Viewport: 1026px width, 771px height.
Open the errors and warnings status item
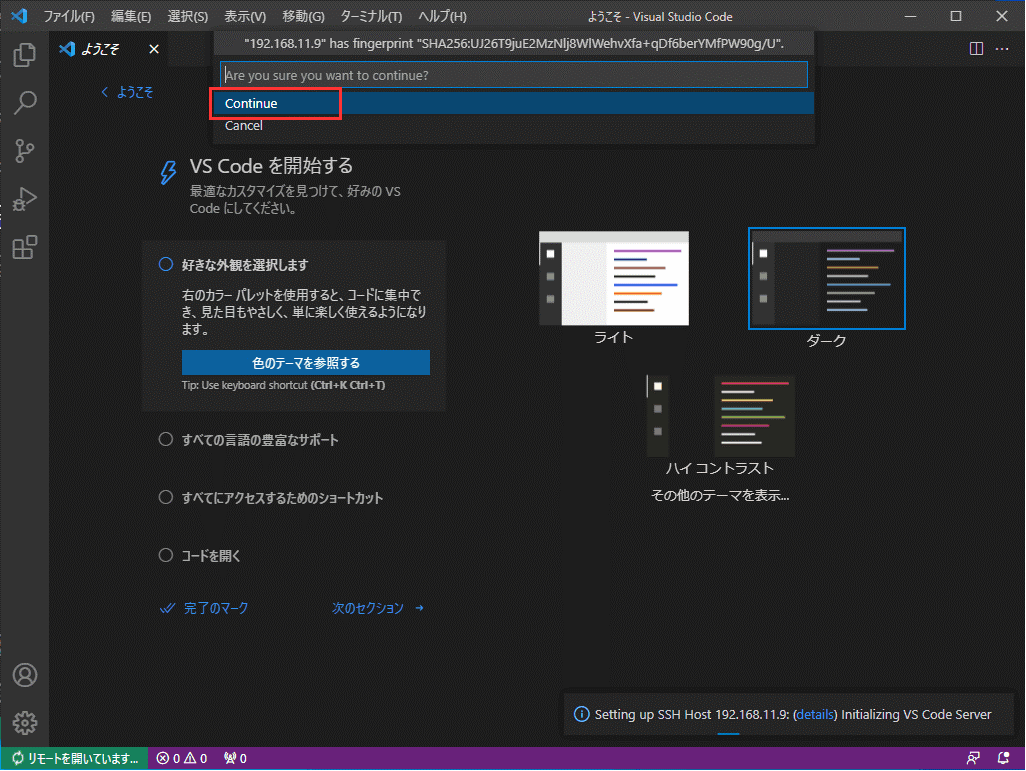(182, 759)
